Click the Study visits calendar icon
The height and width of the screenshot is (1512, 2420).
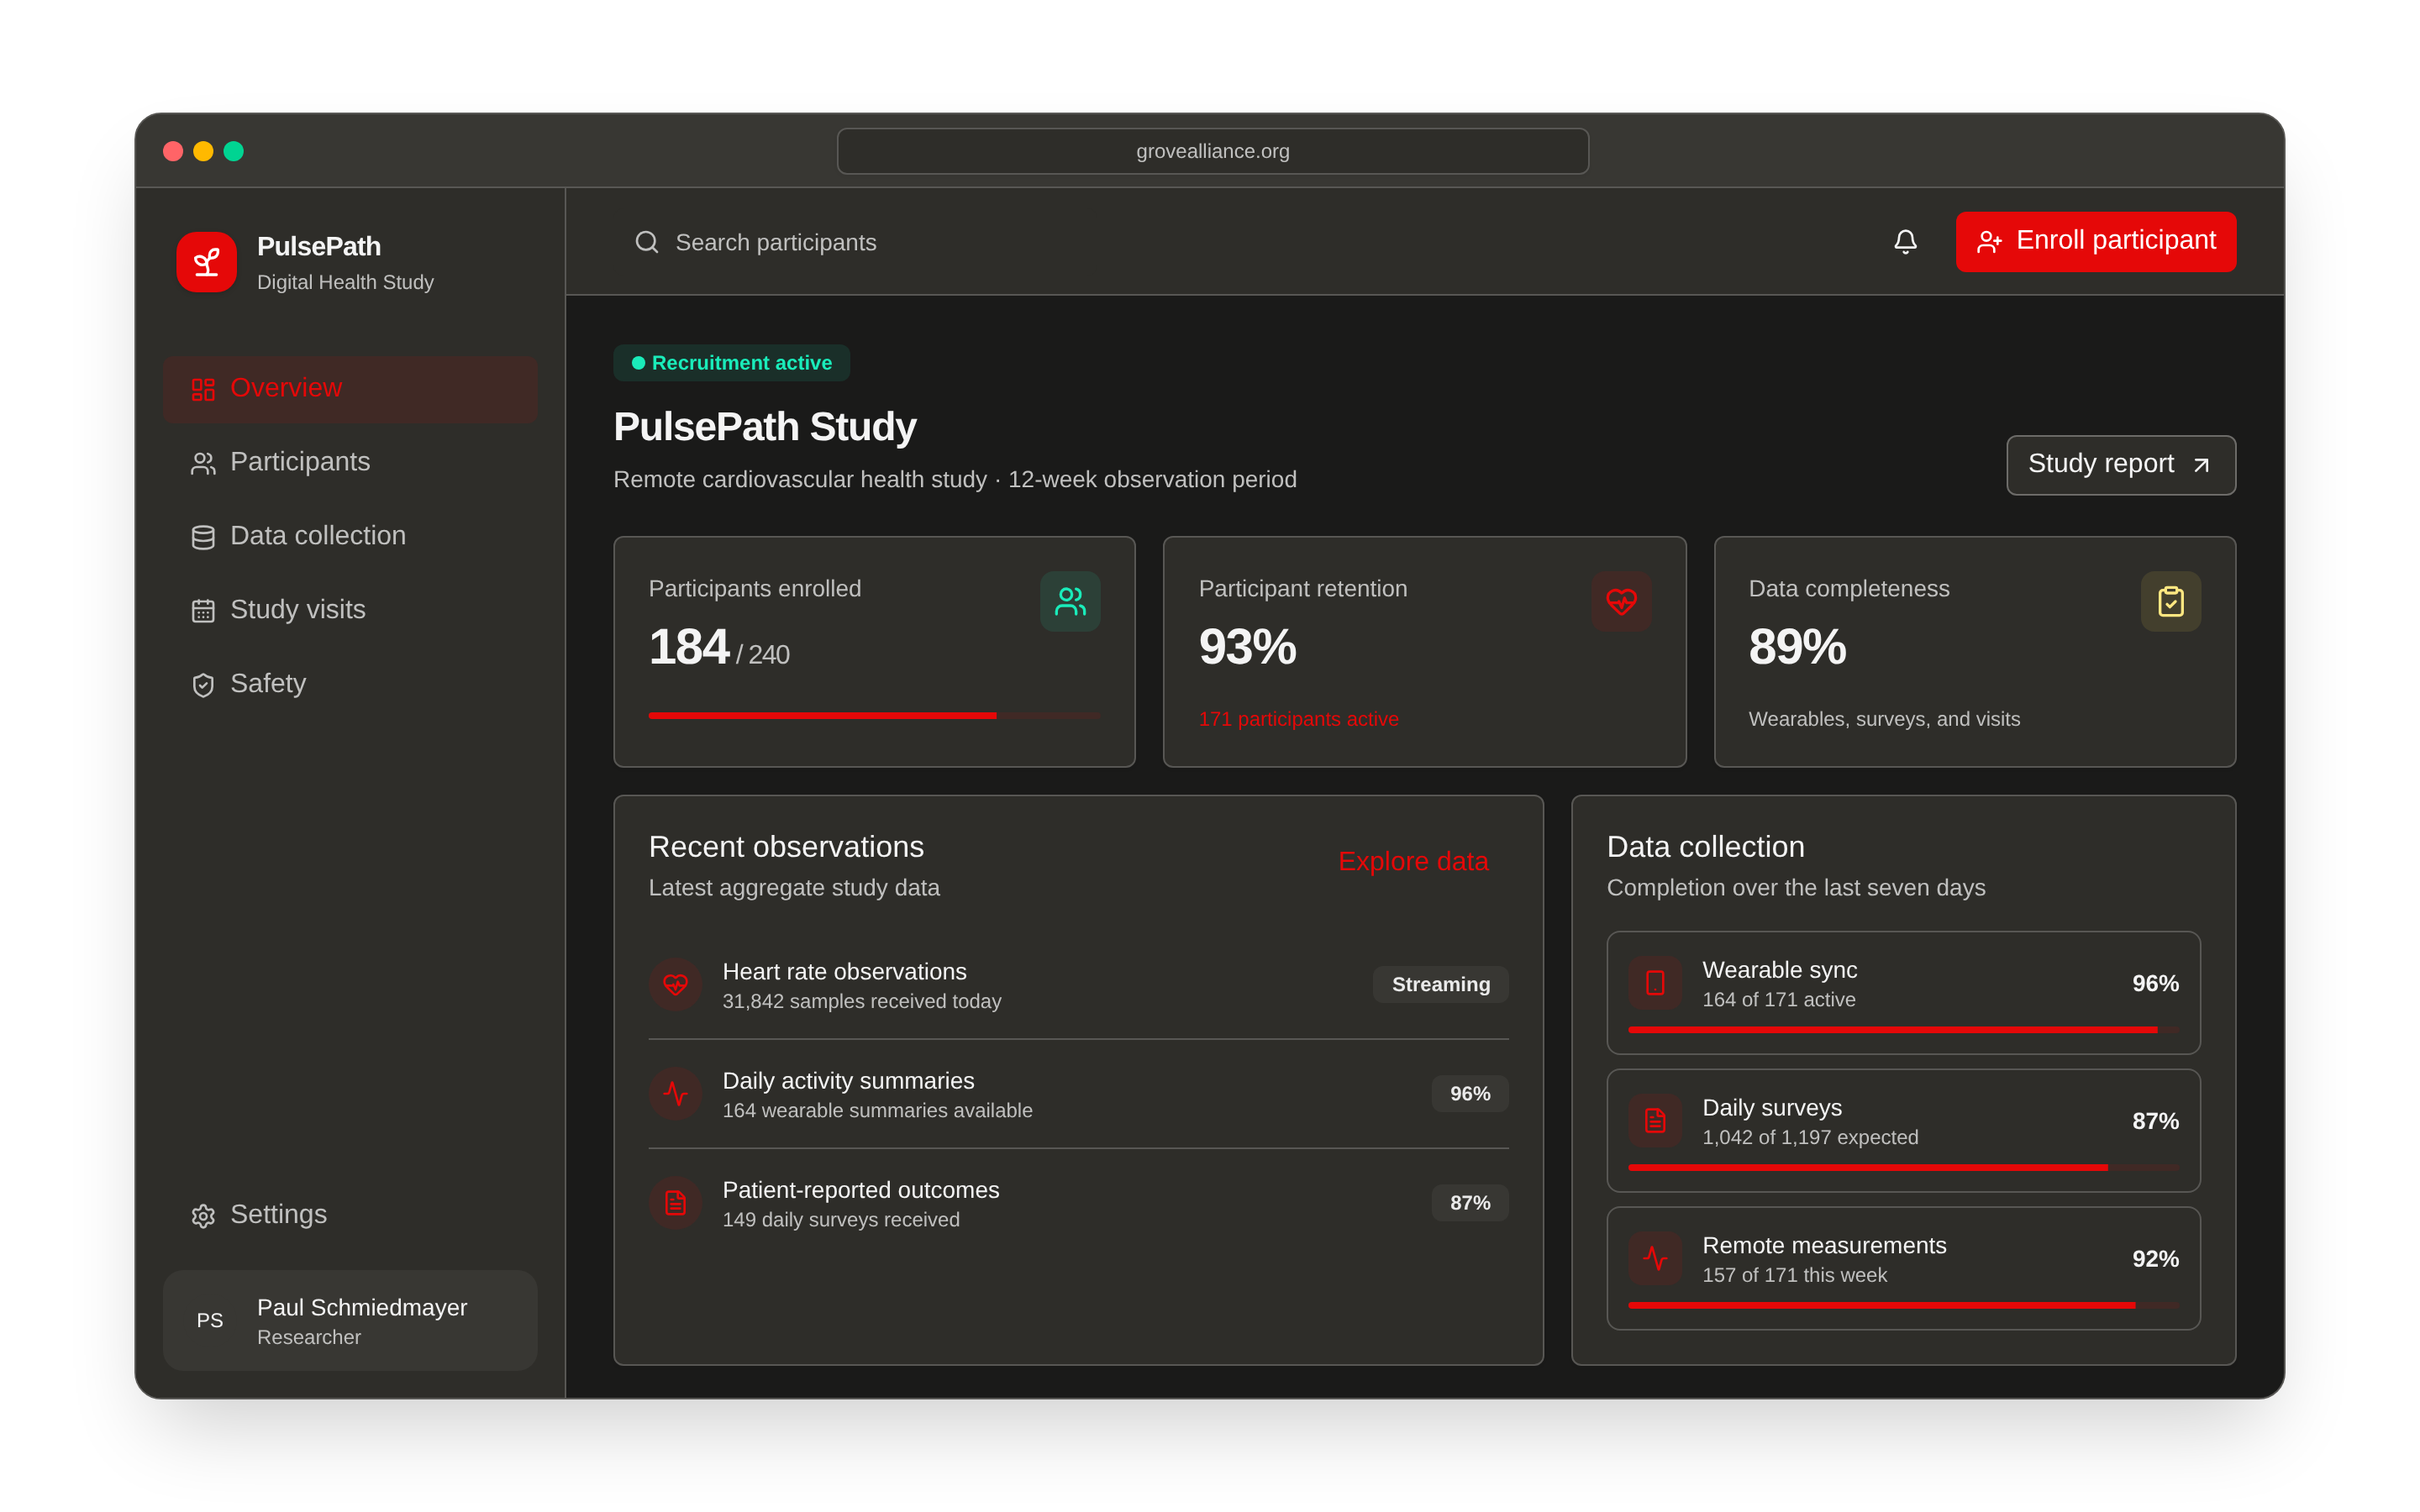coord(203,611)
